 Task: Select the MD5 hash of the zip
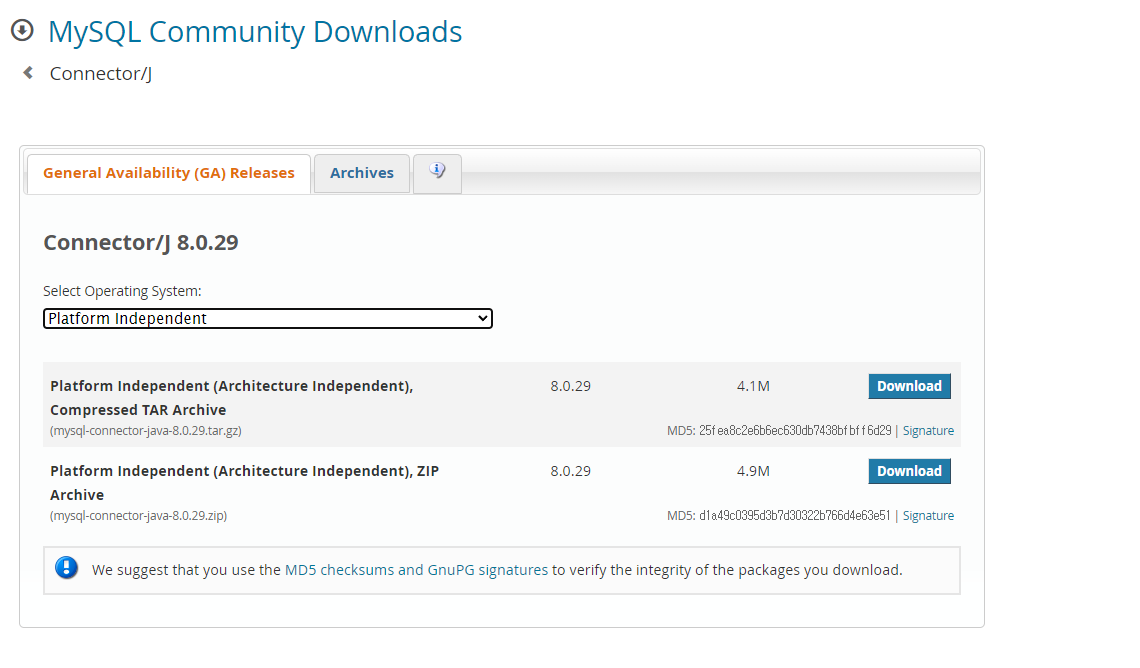[794, 515]
